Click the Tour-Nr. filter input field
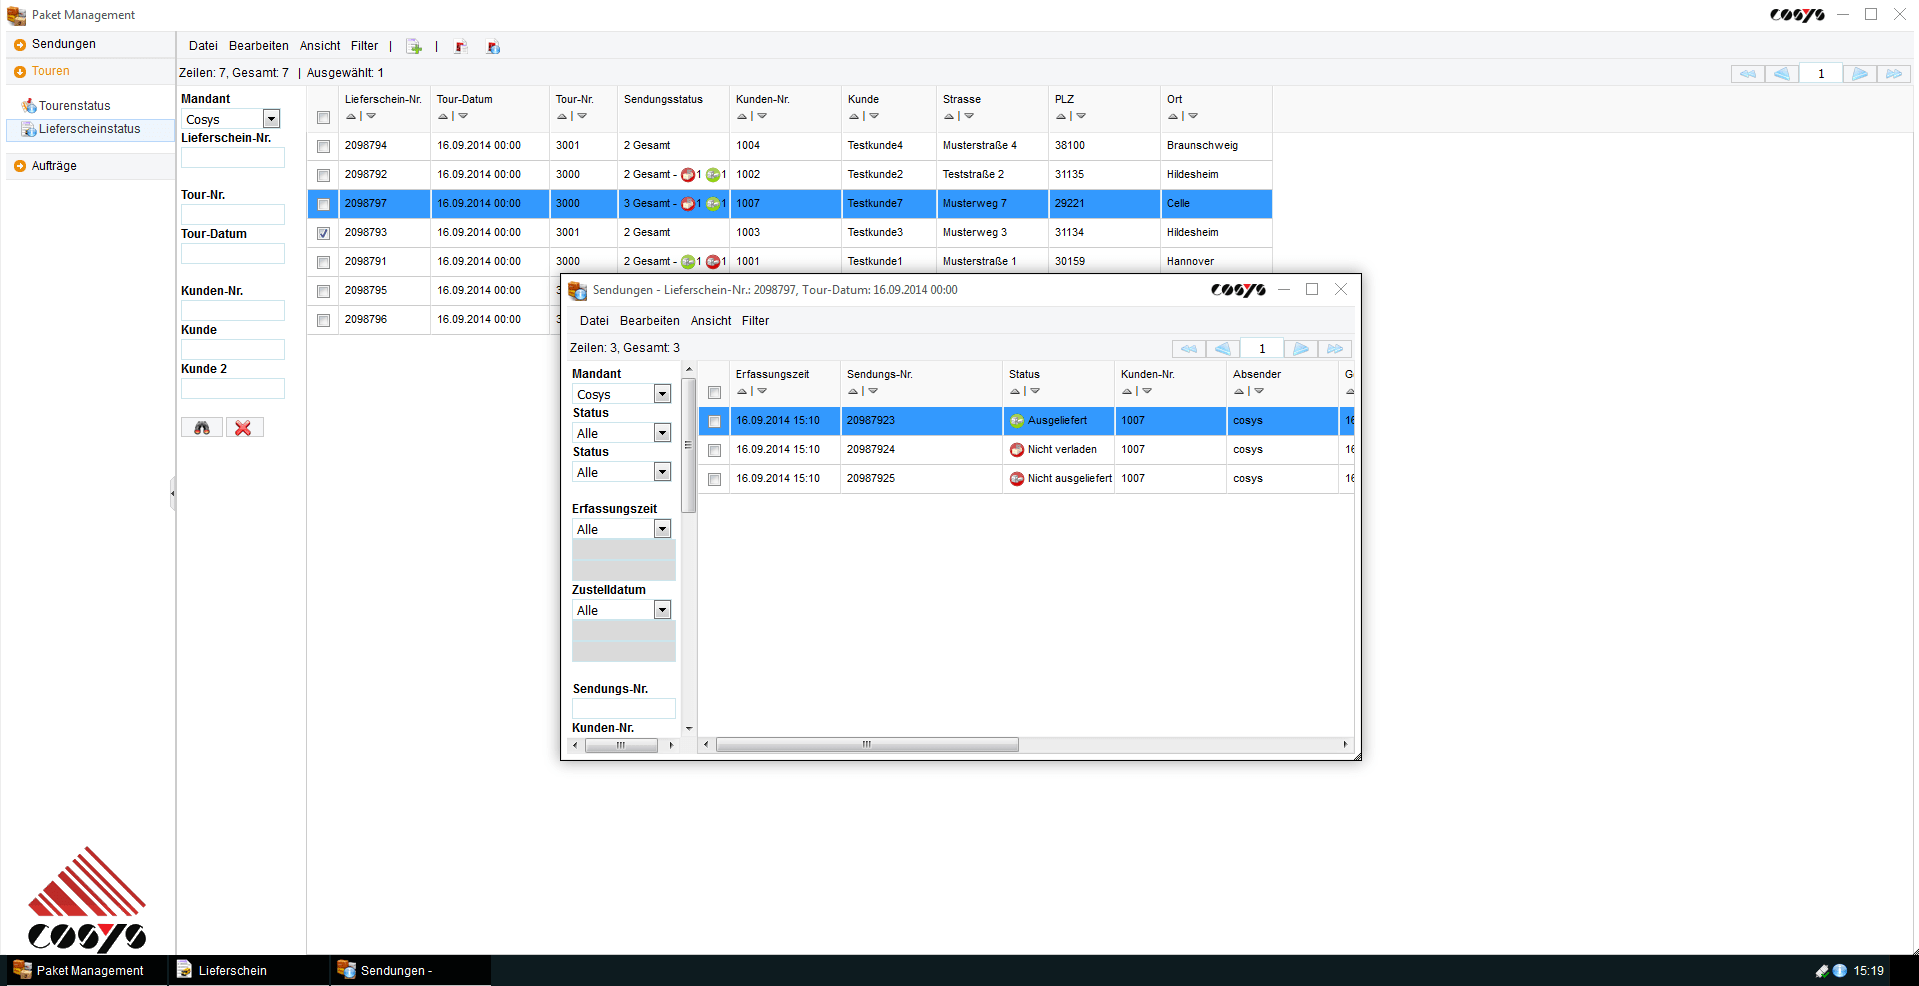This screenshot has height=986, width=1919. (x=233, y=215)
